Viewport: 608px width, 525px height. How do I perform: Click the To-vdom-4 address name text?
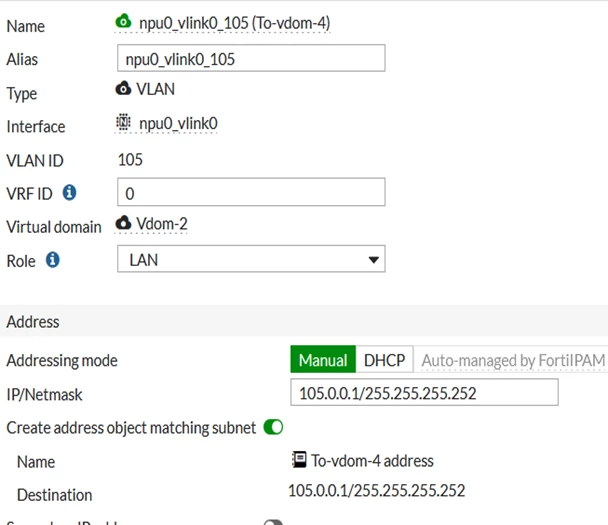click(372, 461)
